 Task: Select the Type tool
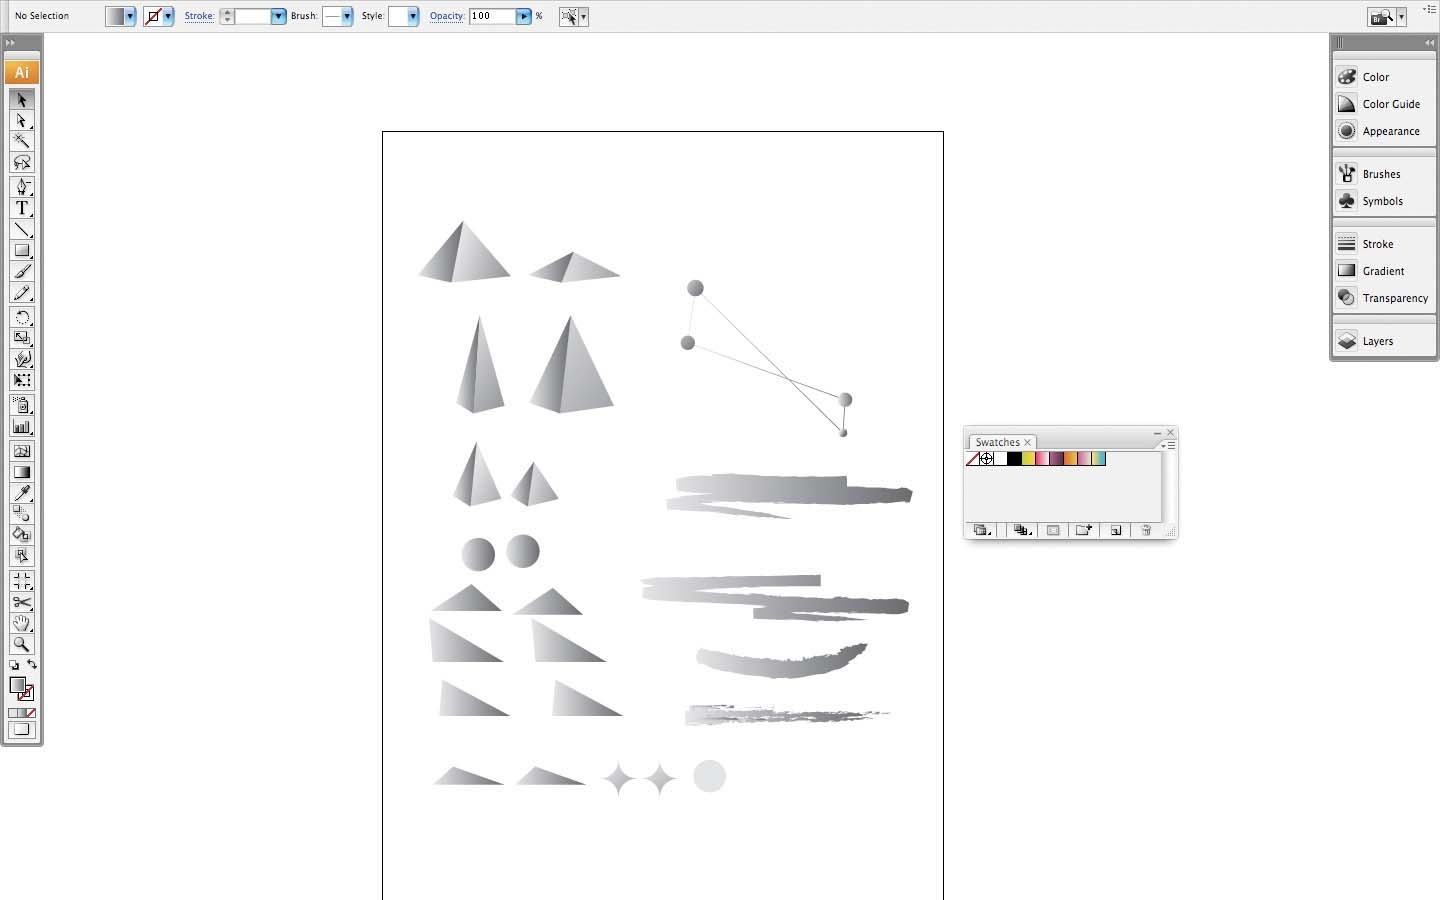(x=21, y=208)
